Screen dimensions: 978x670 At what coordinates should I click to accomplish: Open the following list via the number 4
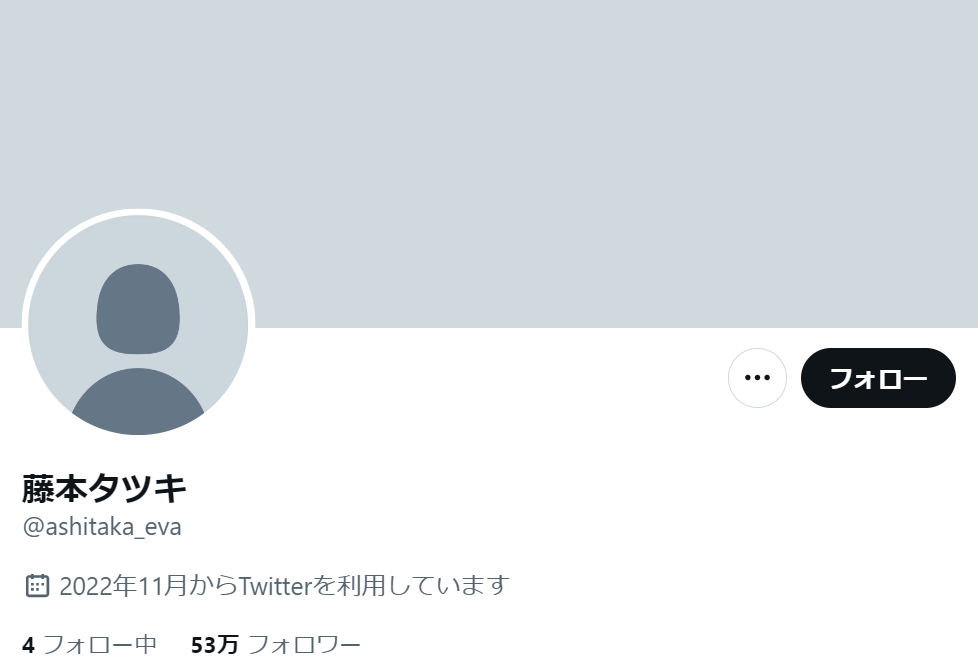[28, 645]
